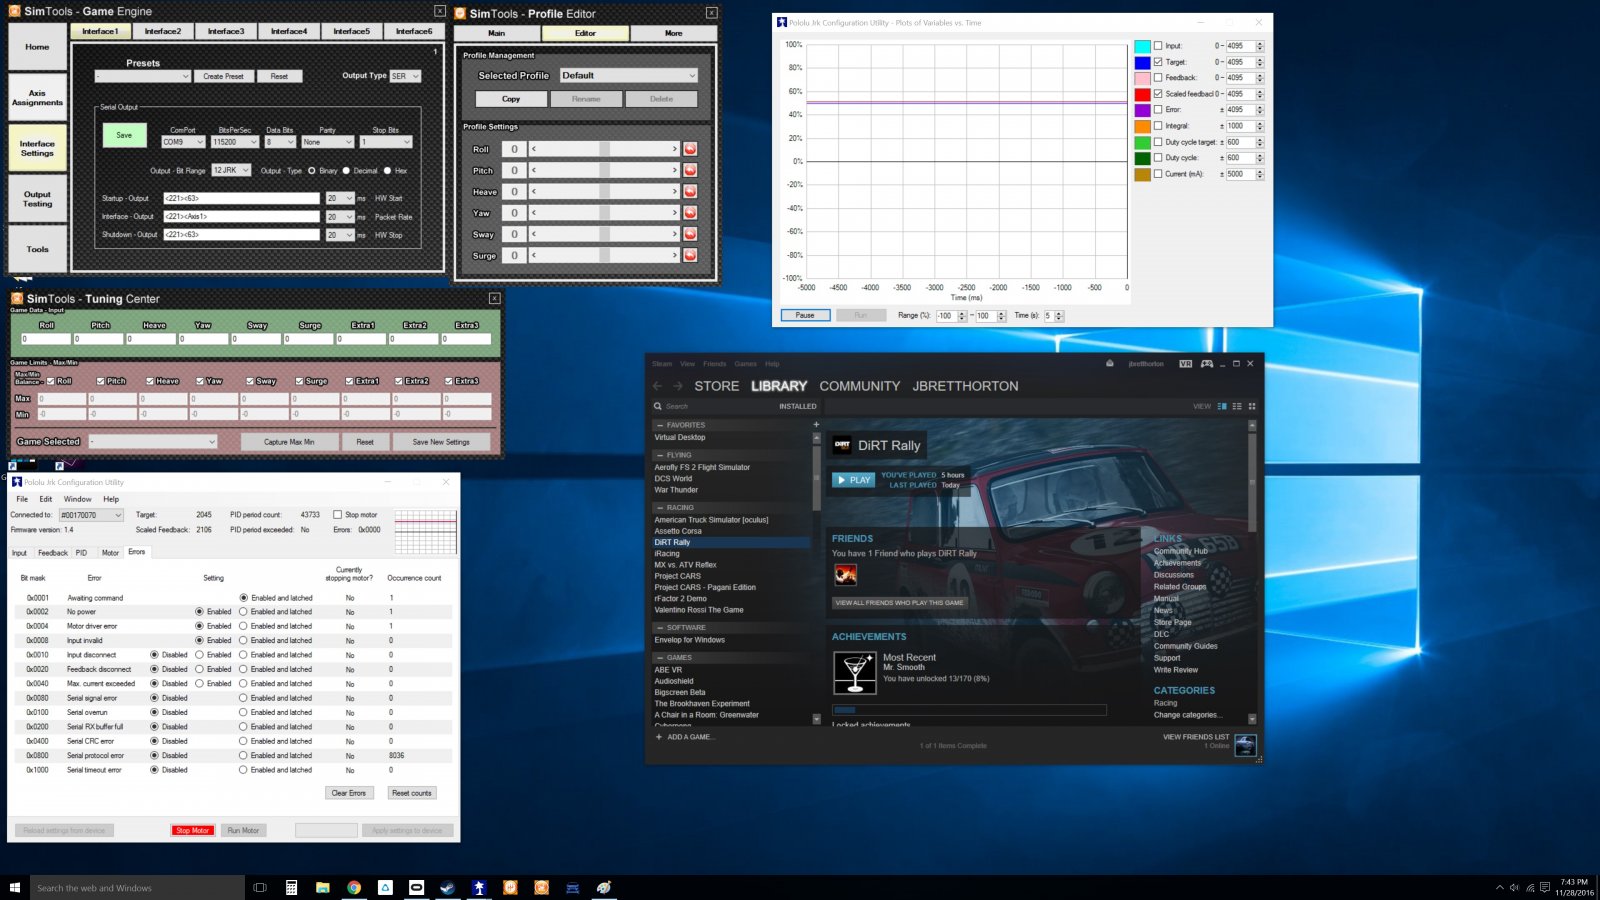Click friend avatar under DiRT Rally Friends
The width and height of the screenshot is (1600, 900).
coord(846,575)
